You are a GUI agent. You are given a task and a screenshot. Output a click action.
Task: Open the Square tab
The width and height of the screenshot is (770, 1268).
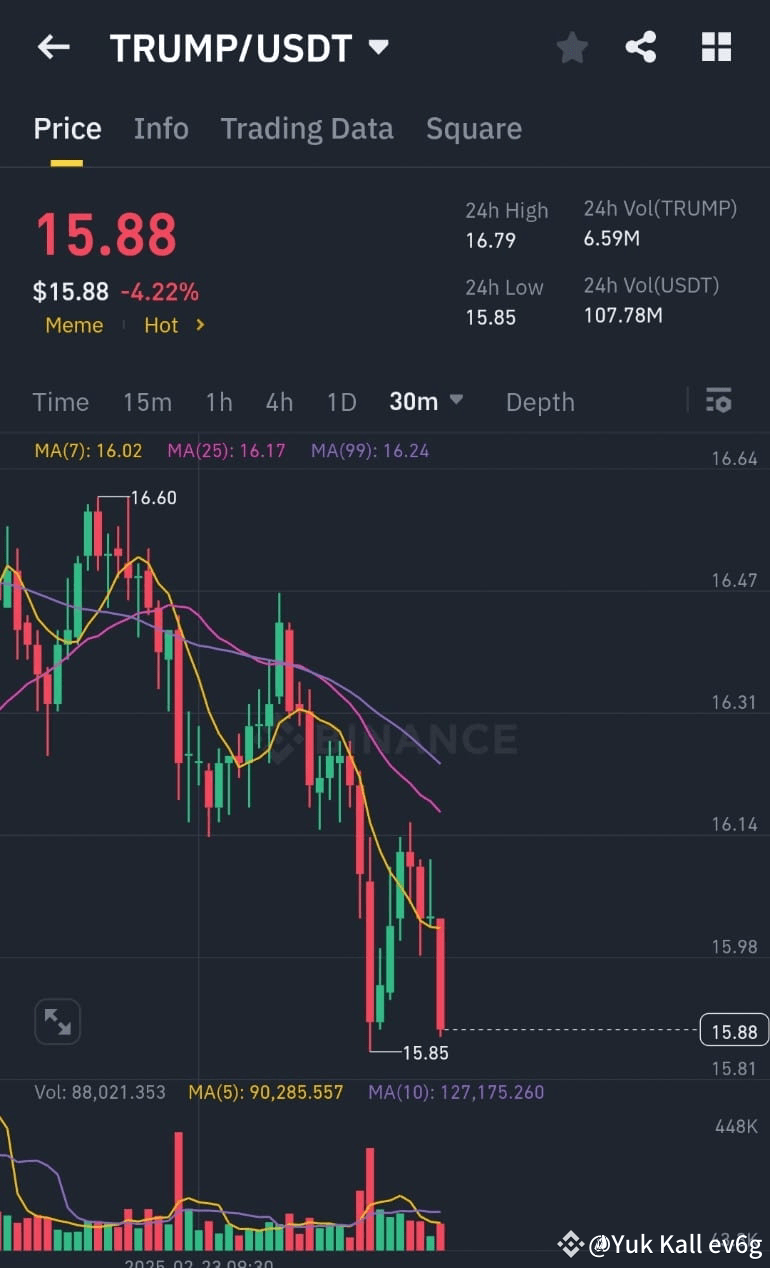(474, 128)
